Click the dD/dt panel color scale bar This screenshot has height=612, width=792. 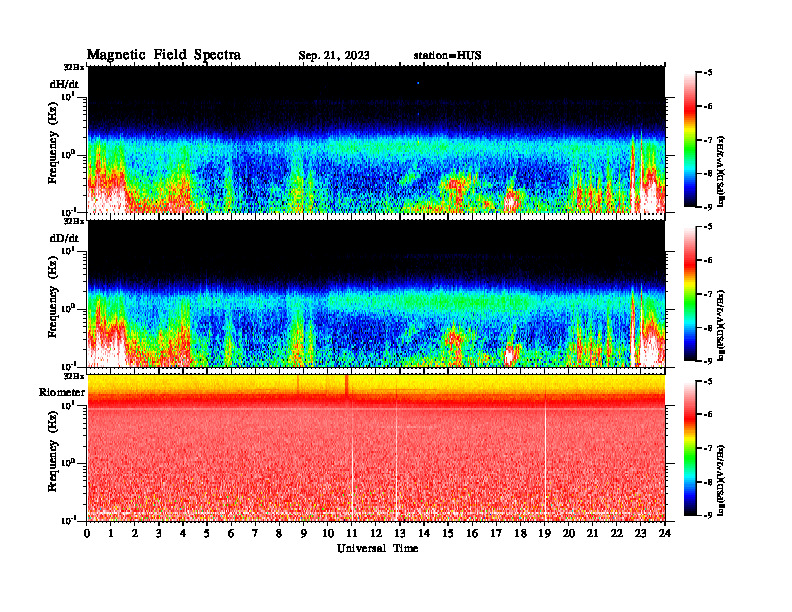click(x=690, y=293)
